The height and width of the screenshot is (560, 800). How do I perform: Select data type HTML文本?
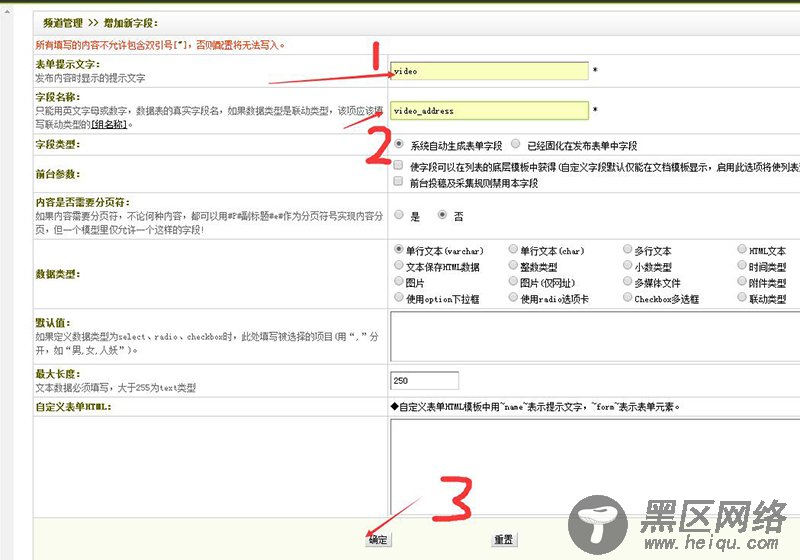tap(742, 249)
